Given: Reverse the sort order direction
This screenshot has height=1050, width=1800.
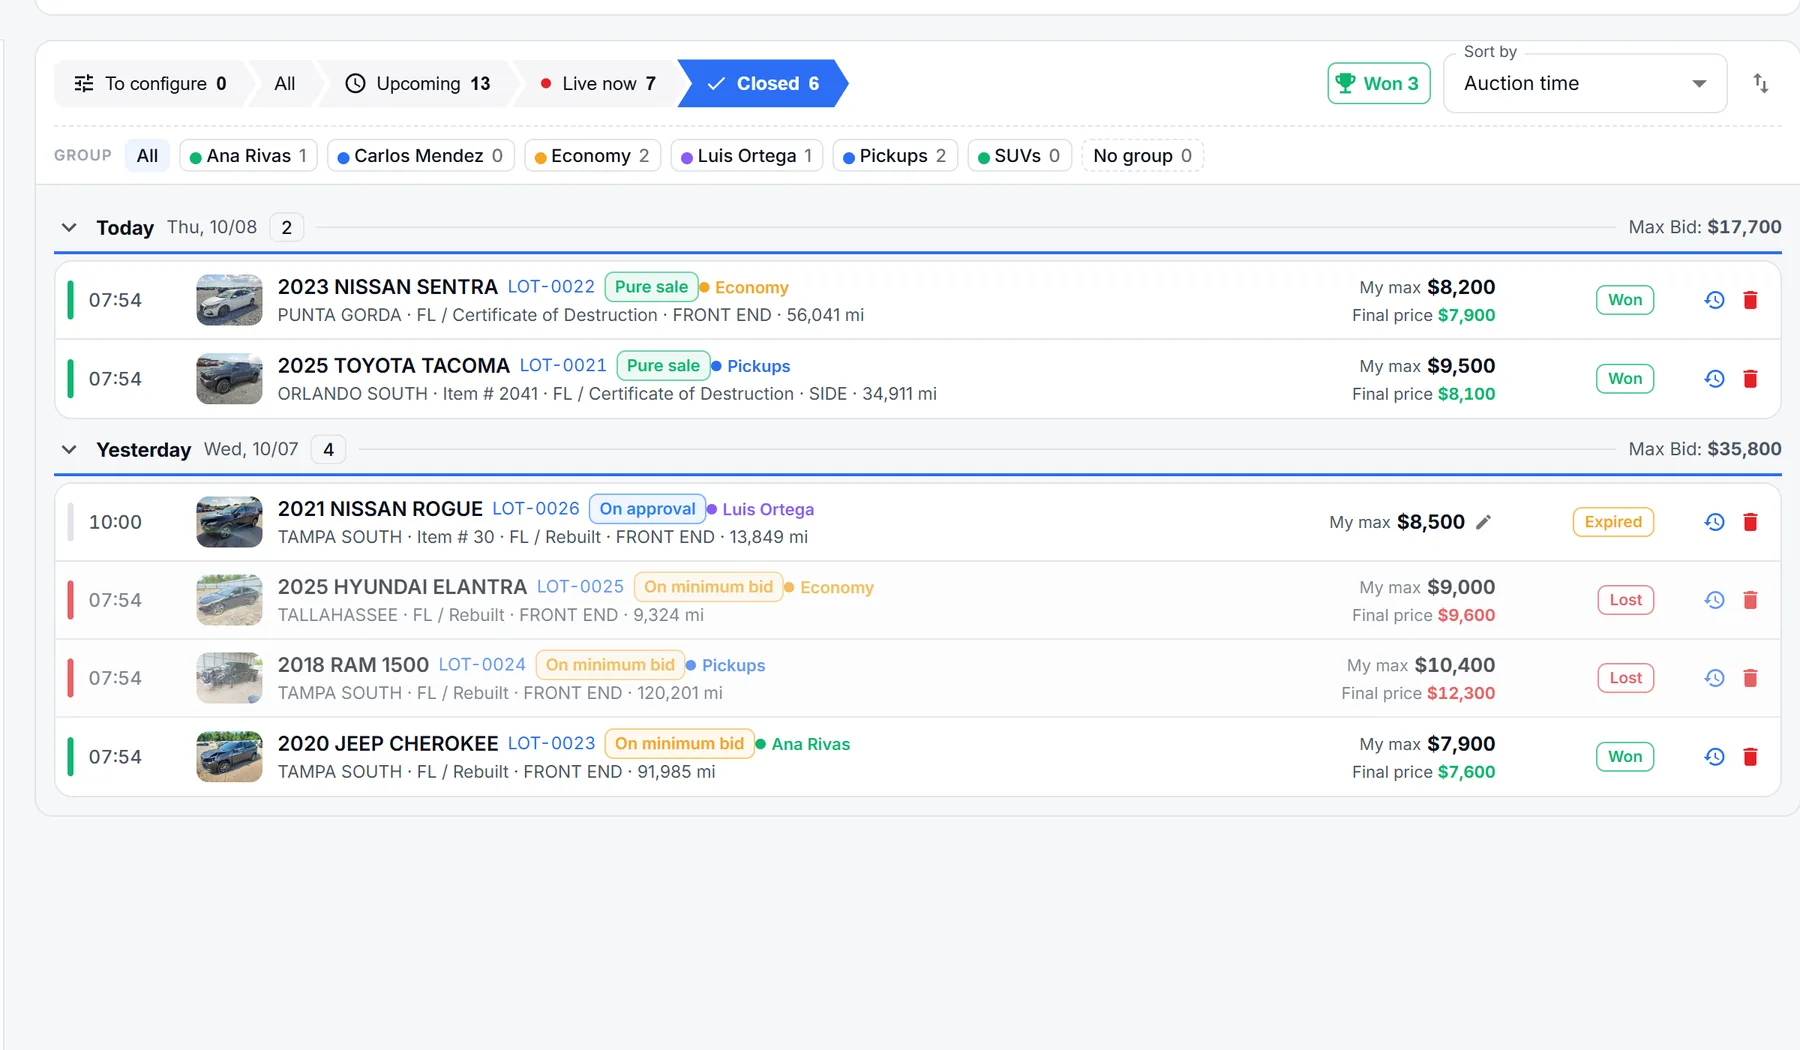Looking at the screenshot, I should point(1761,83).
